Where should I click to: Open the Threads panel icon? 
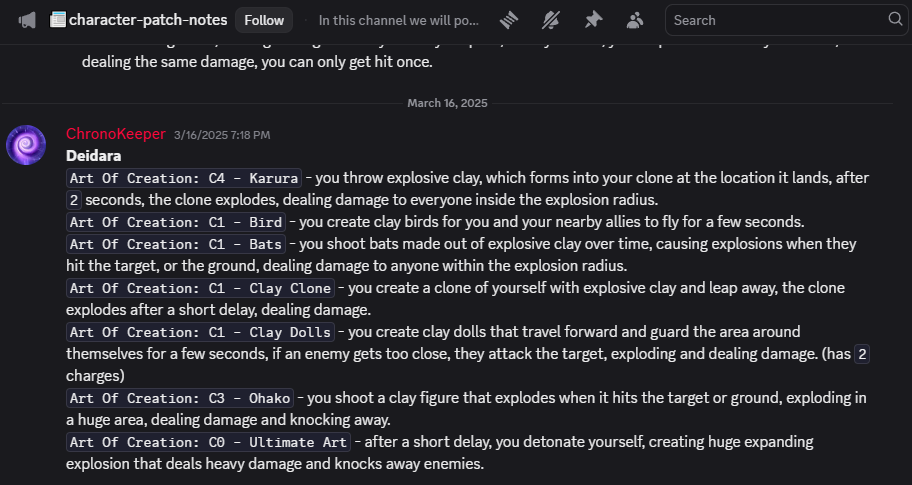click(x=511, y=20)
